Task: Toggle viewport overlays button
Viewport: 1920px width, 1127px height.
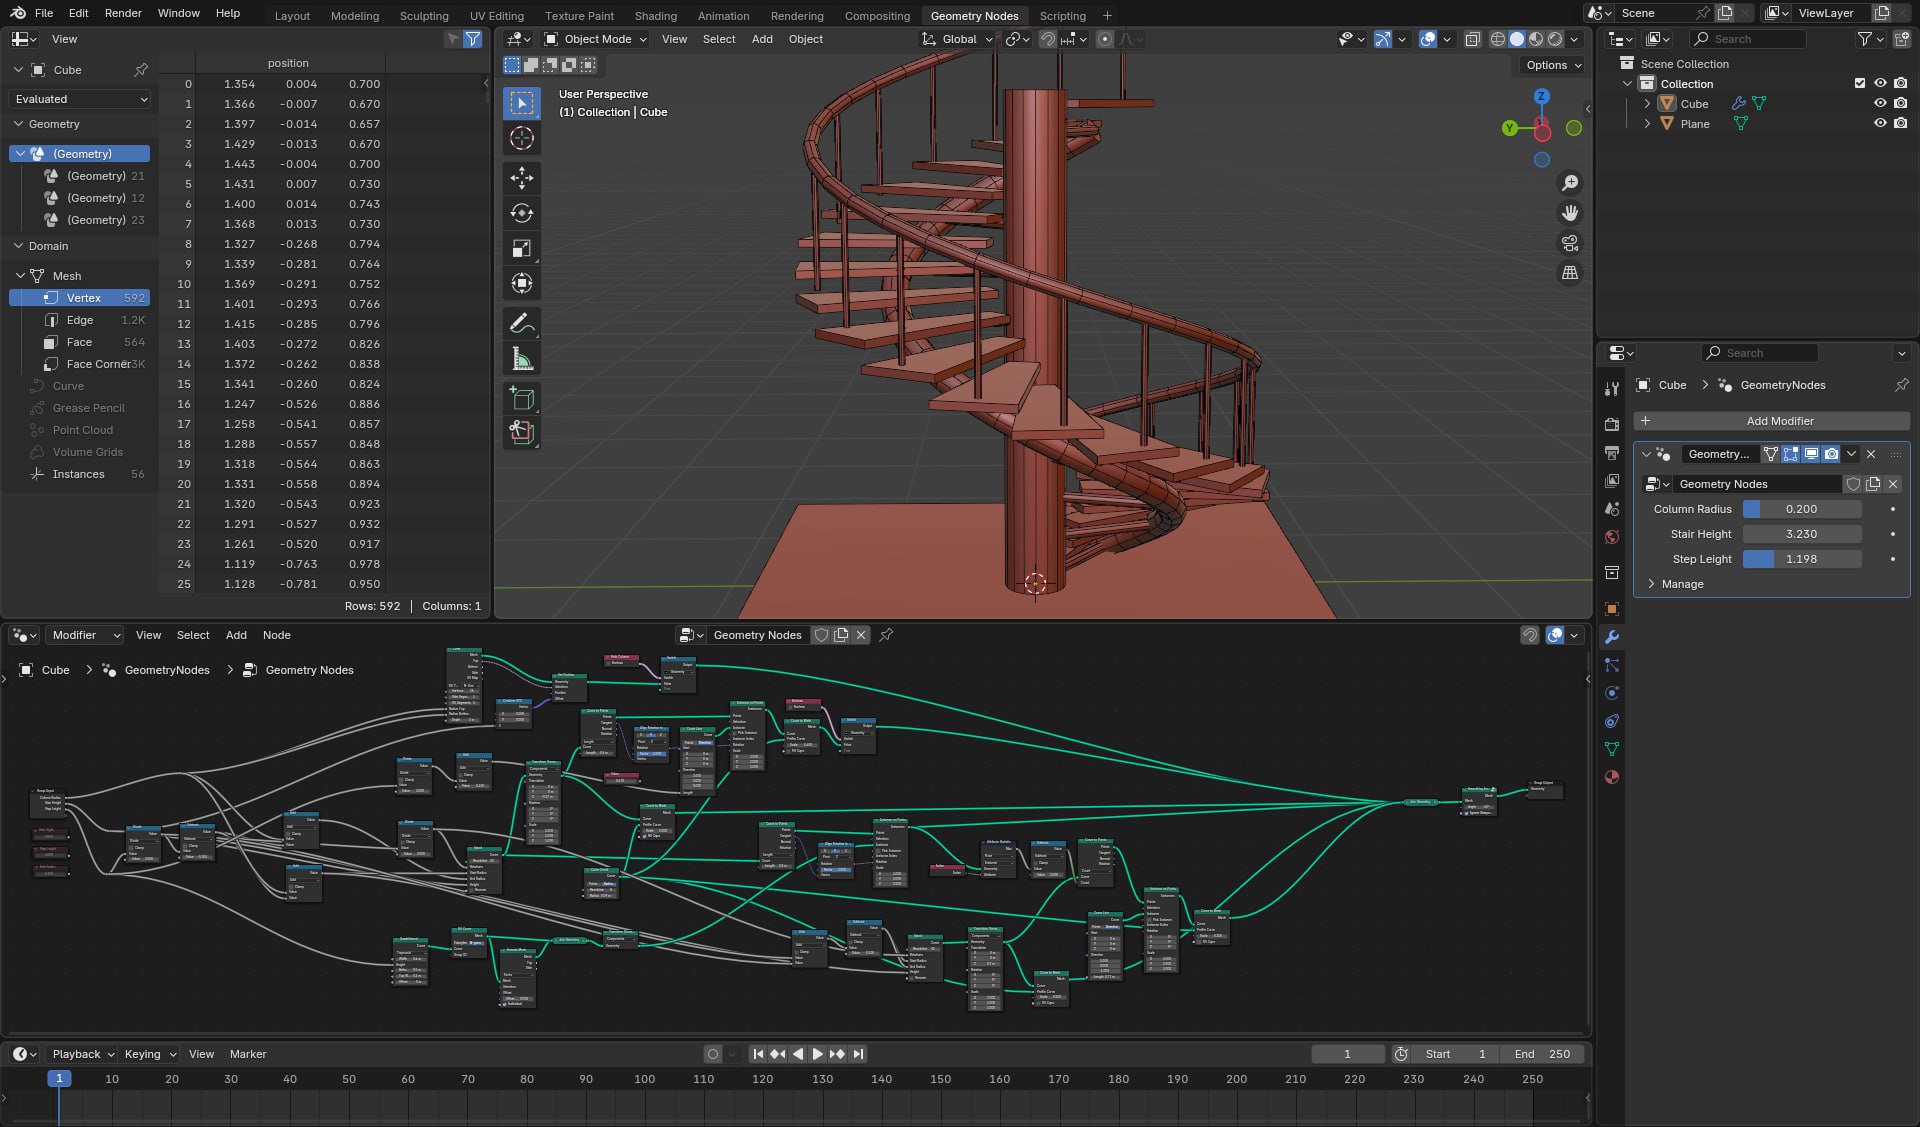Action: [x=1428, y=39]
